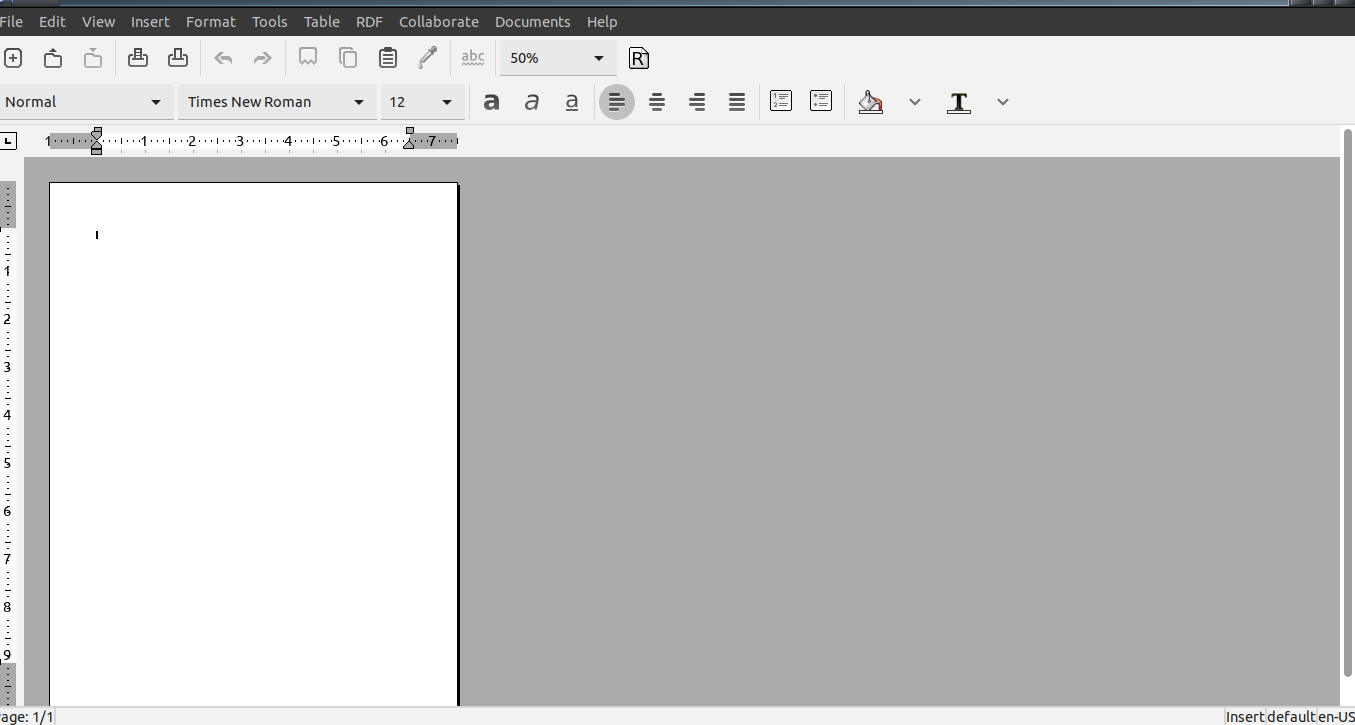Expand the highlight color chevron
The height and width of the screenshot is (725, 1355).
click(915, 102)
